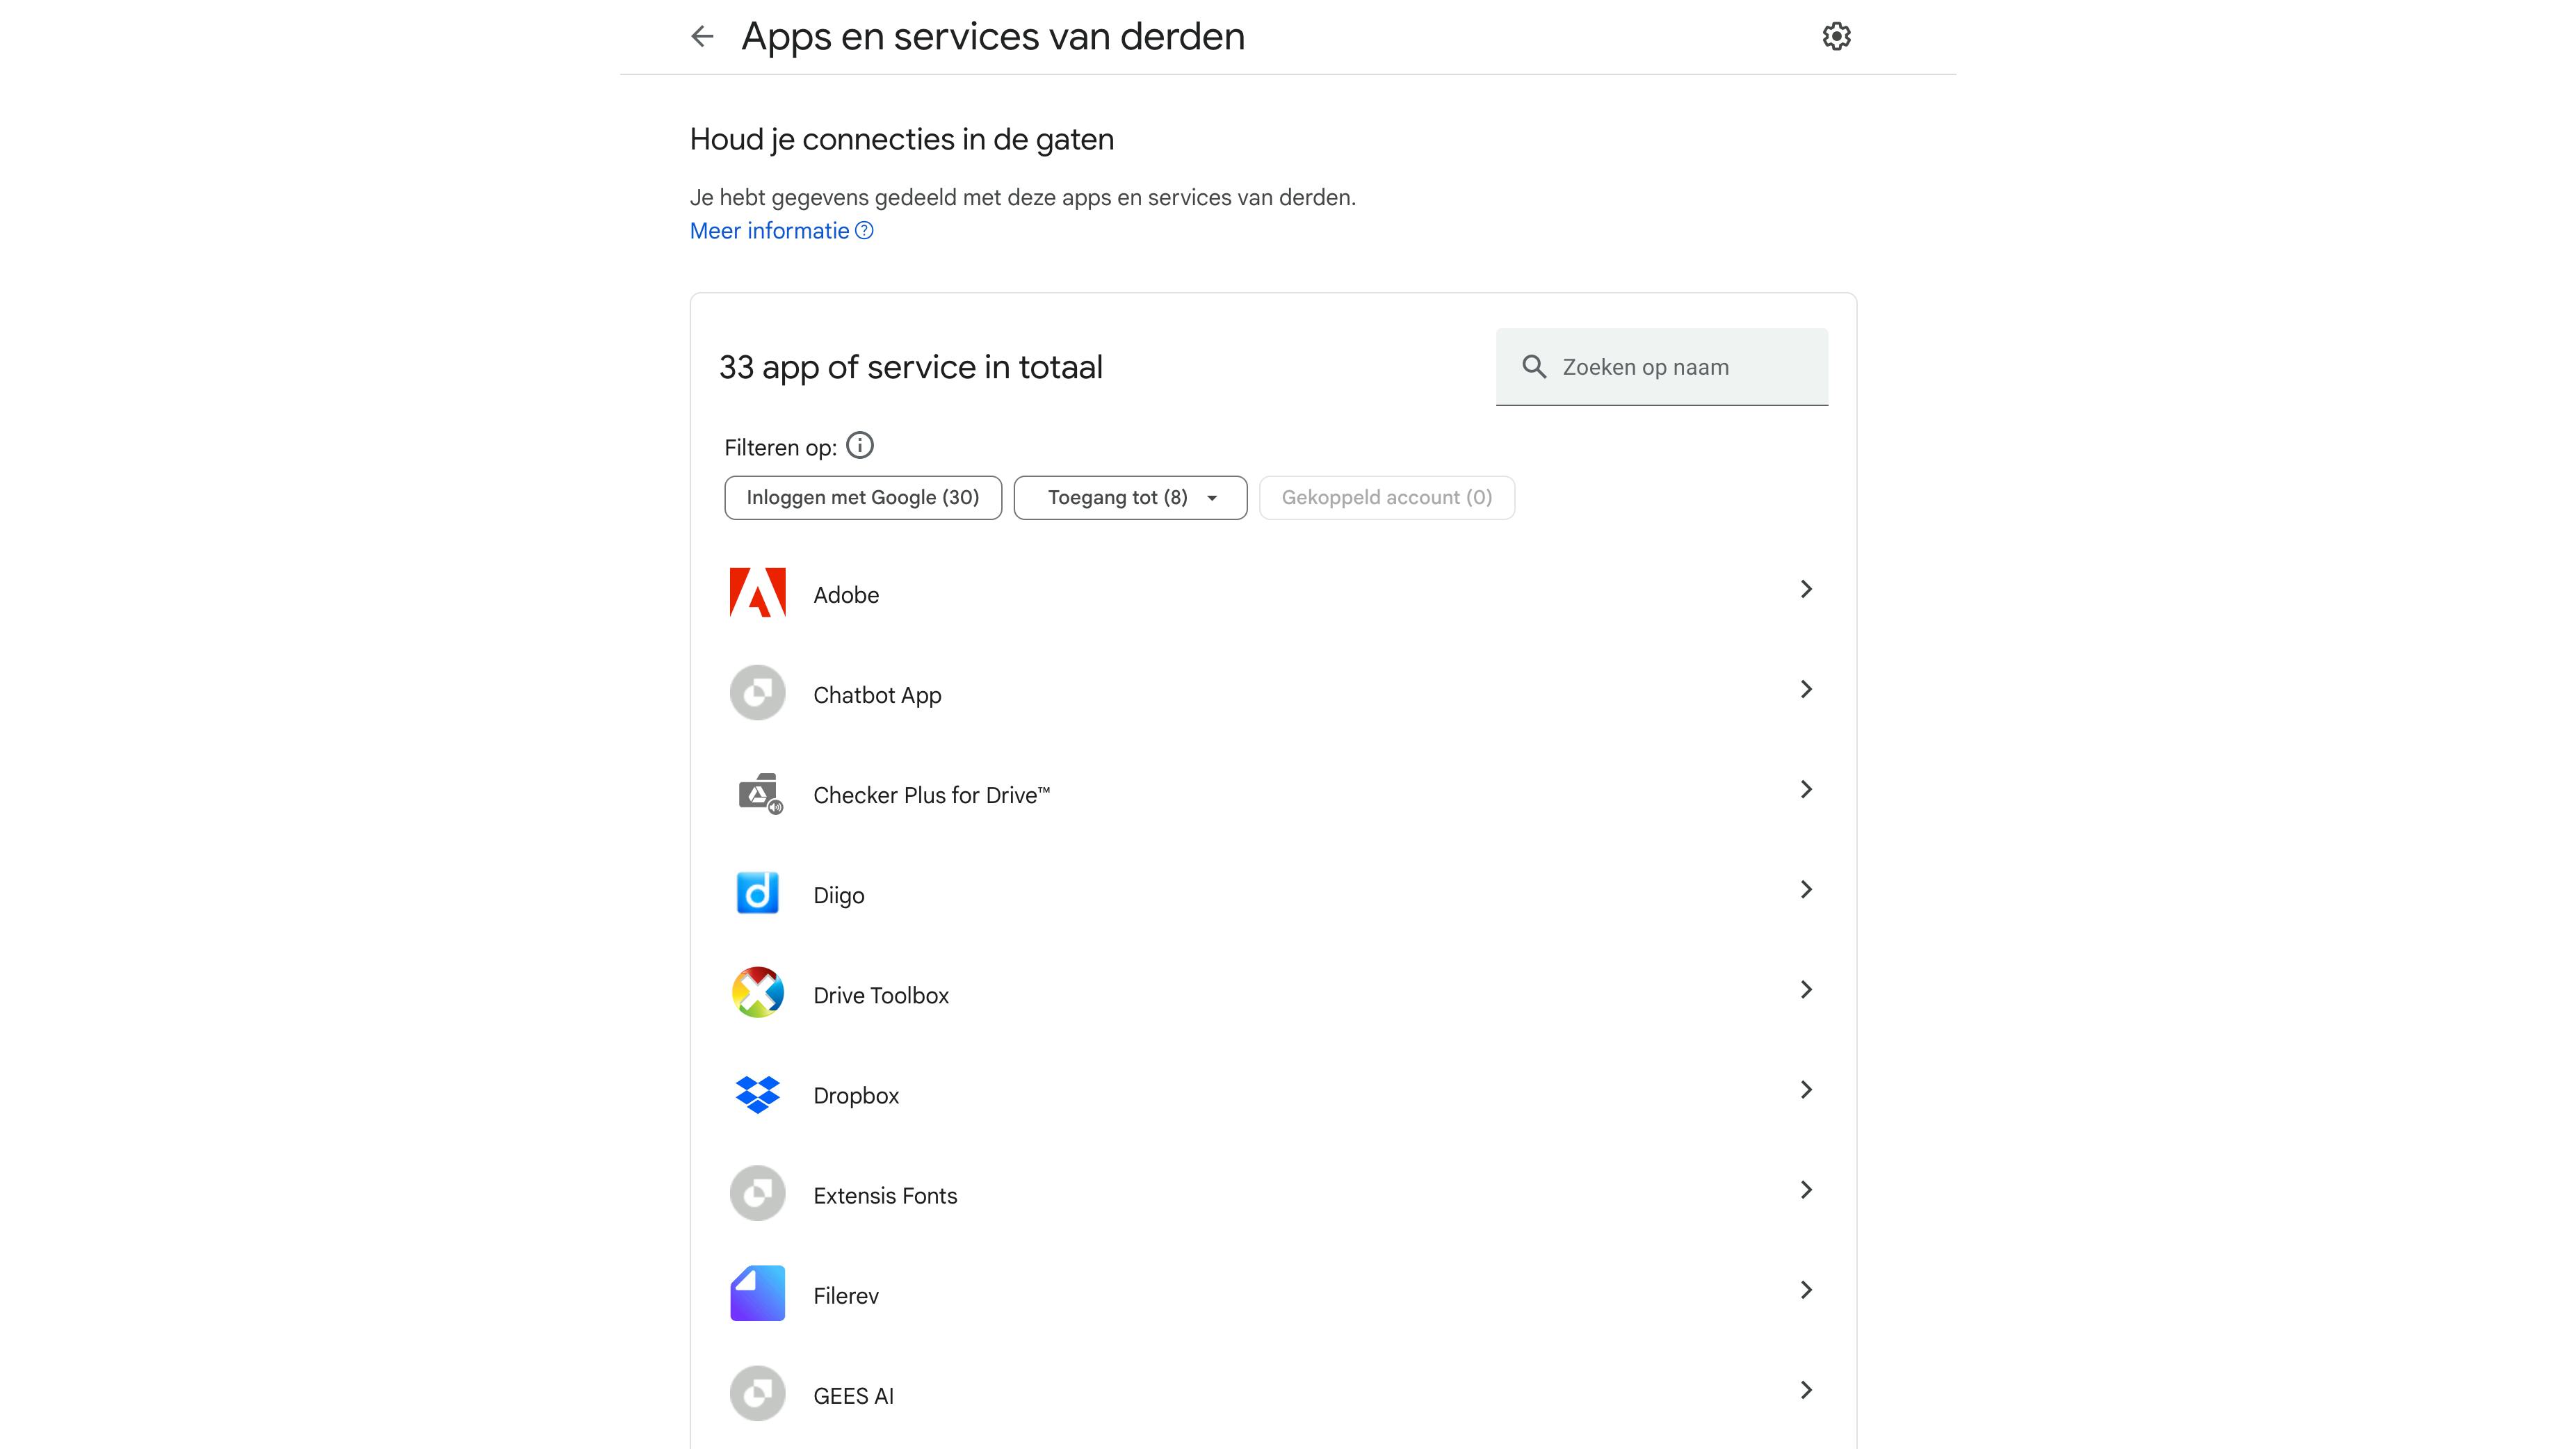Expand the GEES AI entry chevron
The height and width of the screenshot is (1449, 2576).
click(x=1805, y=1390)
